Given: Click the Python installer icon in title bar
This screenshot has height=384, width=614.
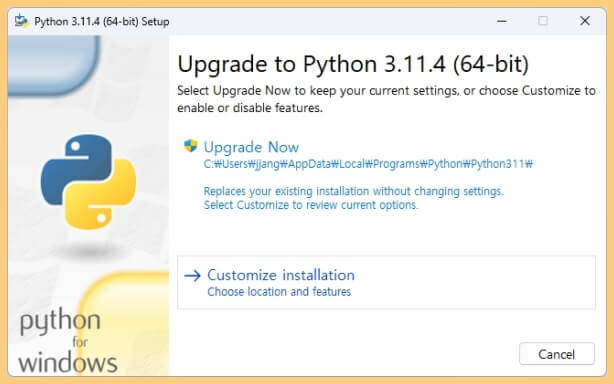Looking at the screenshot, I should tap(22, 21).
